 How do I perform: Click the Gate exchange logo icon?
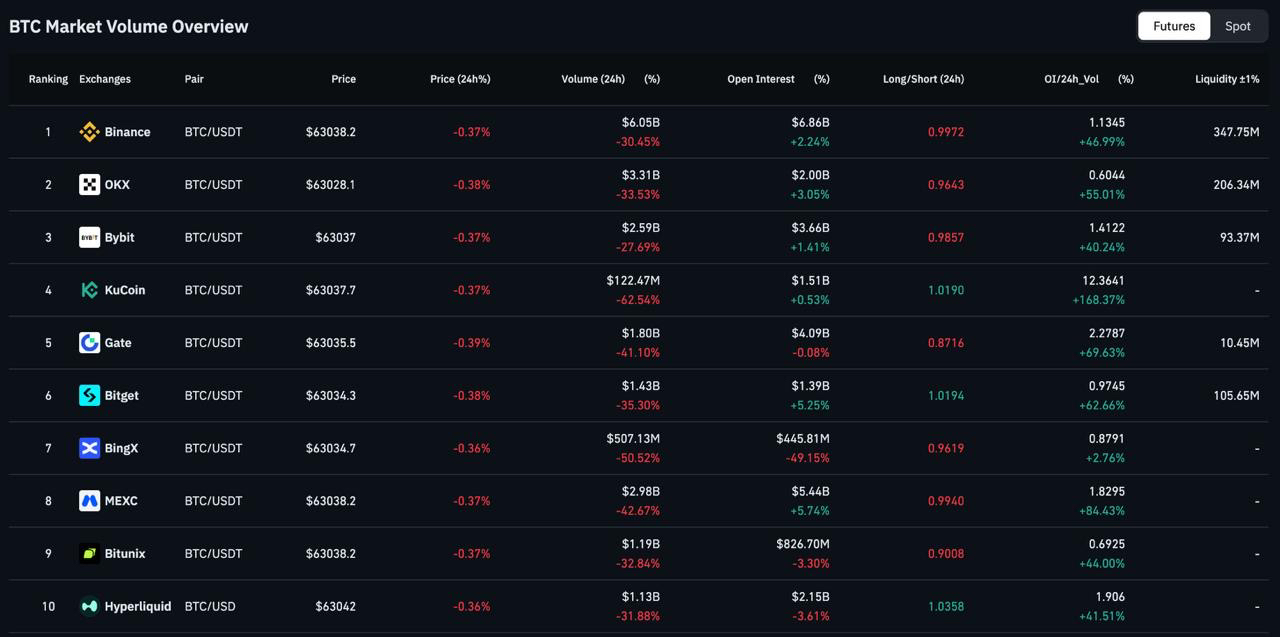89,342
